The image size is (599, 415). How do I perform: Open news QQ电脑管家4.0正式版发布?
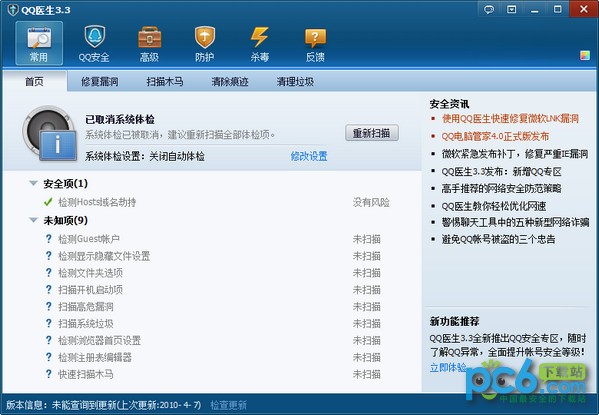(495, 136)
